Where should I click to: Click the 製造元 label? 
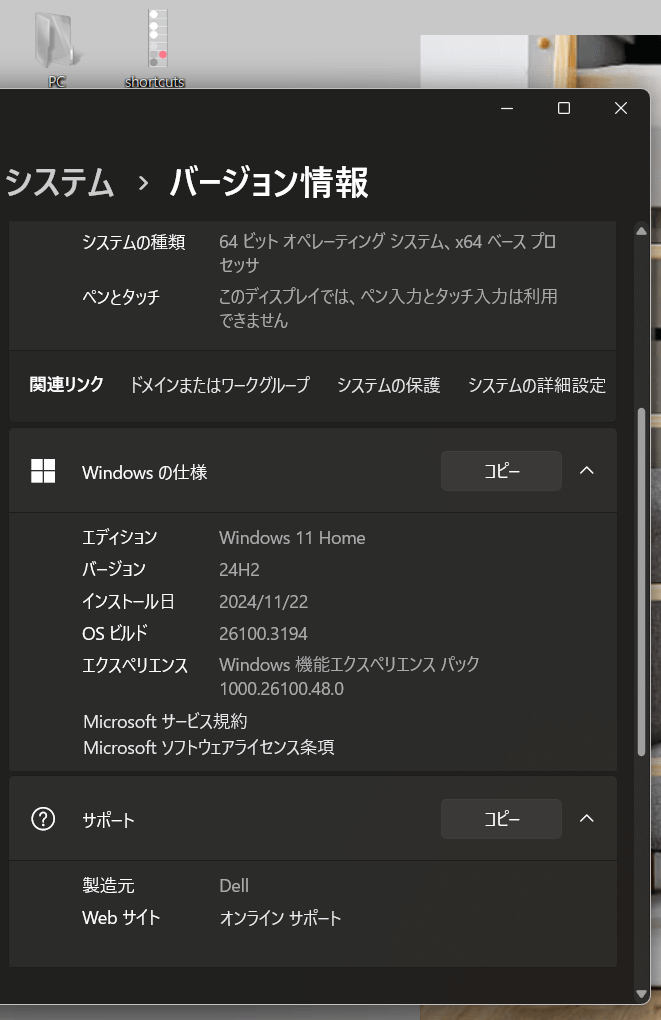[x=108, y=885]
